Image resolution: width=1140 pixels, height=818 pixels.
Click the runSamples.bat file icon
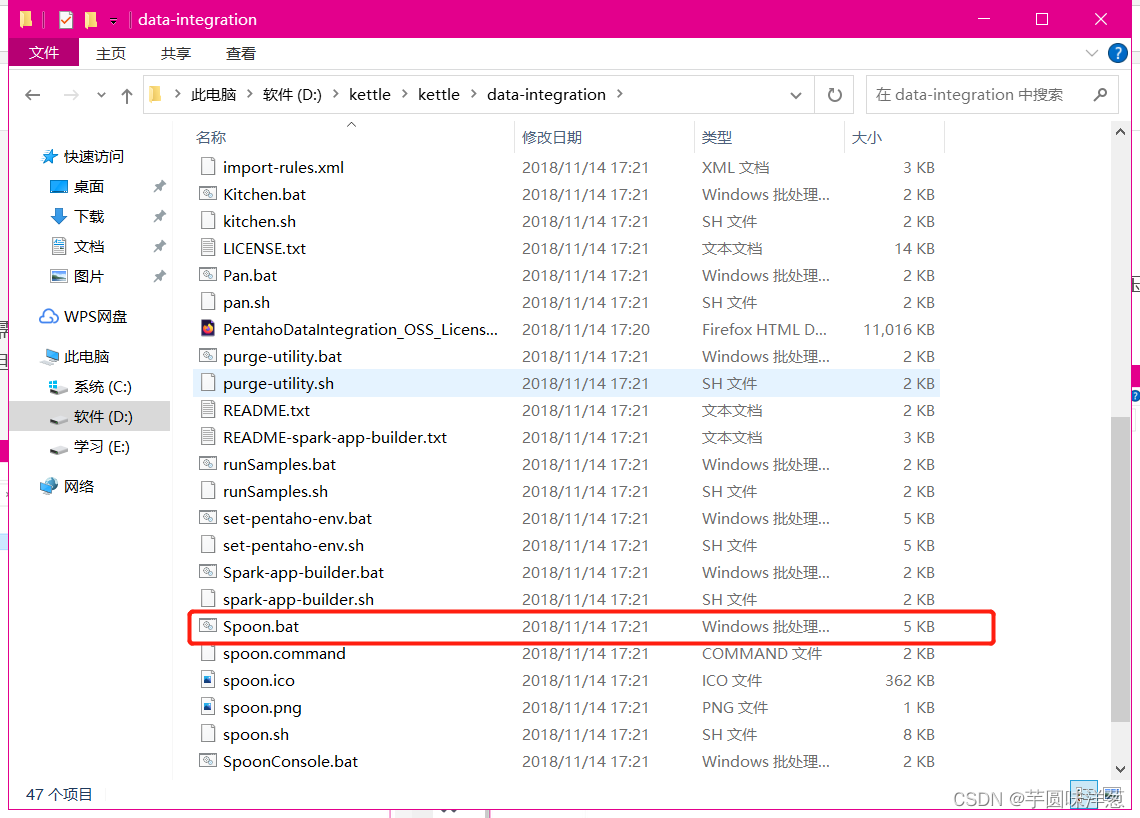click(208, 464)
